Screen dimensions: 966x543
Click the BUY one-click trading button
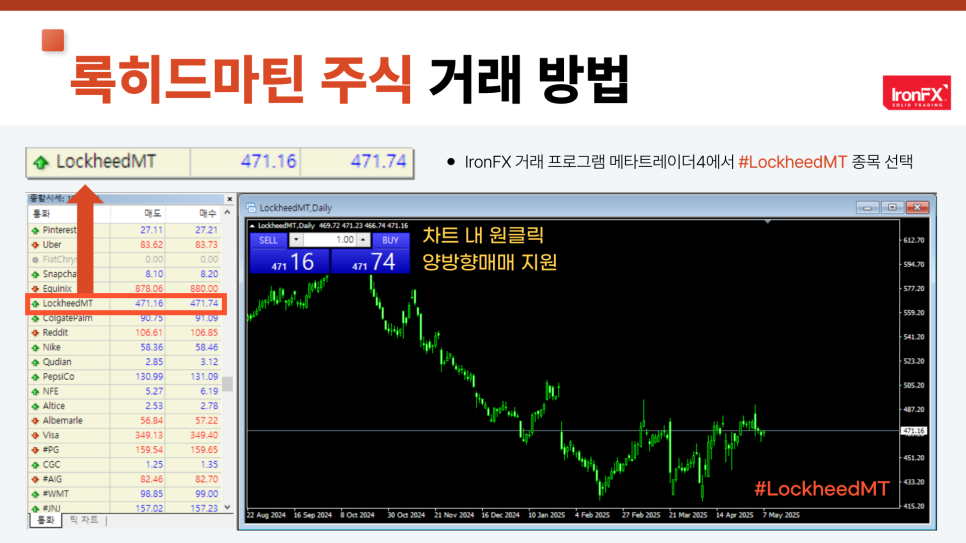click(391, 240)
